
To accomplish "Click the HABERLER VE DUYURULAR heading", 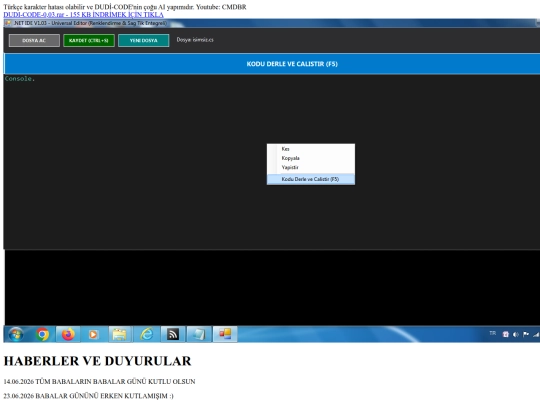I will 97,361.
